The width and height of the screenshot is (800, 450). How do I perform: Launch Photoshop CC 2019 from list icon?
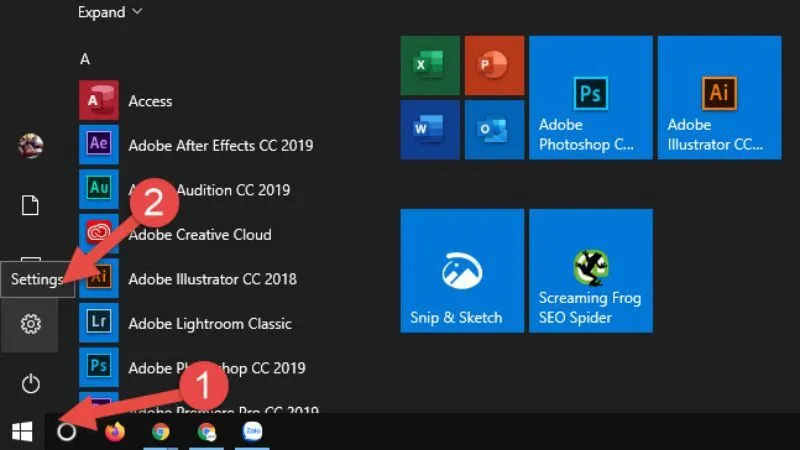(98, 367)
